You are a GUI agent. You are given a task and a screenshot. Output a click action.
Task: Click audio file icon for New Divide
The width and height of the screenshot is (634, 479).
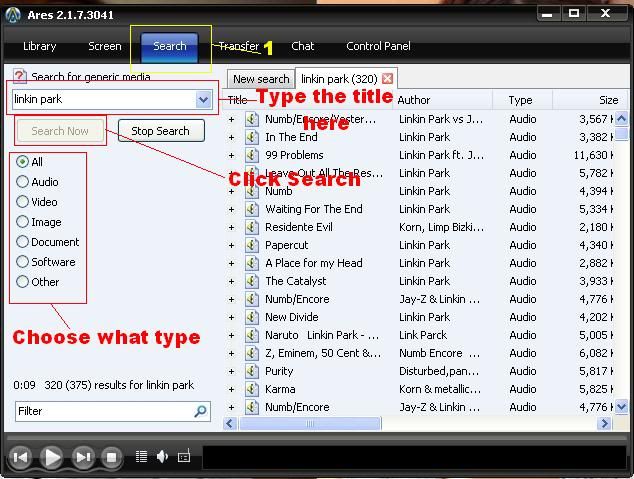coord(251,317)
